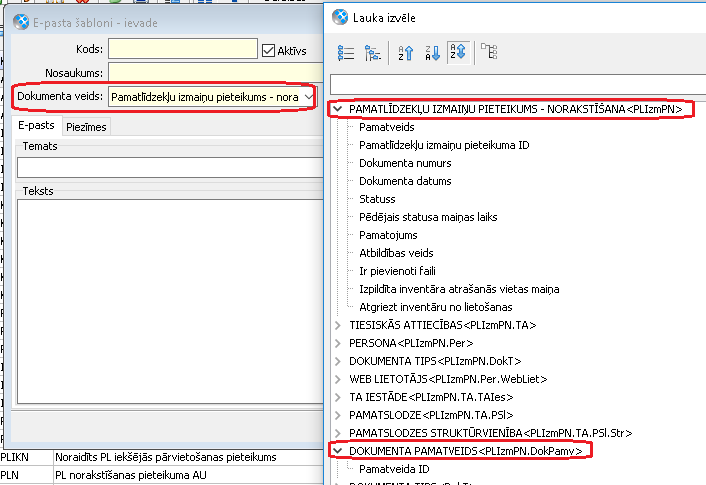Click the search field in Lauka izvēle
Image resolution: width=706 pixels, height=485 pixels.
[x=518, y=84]
